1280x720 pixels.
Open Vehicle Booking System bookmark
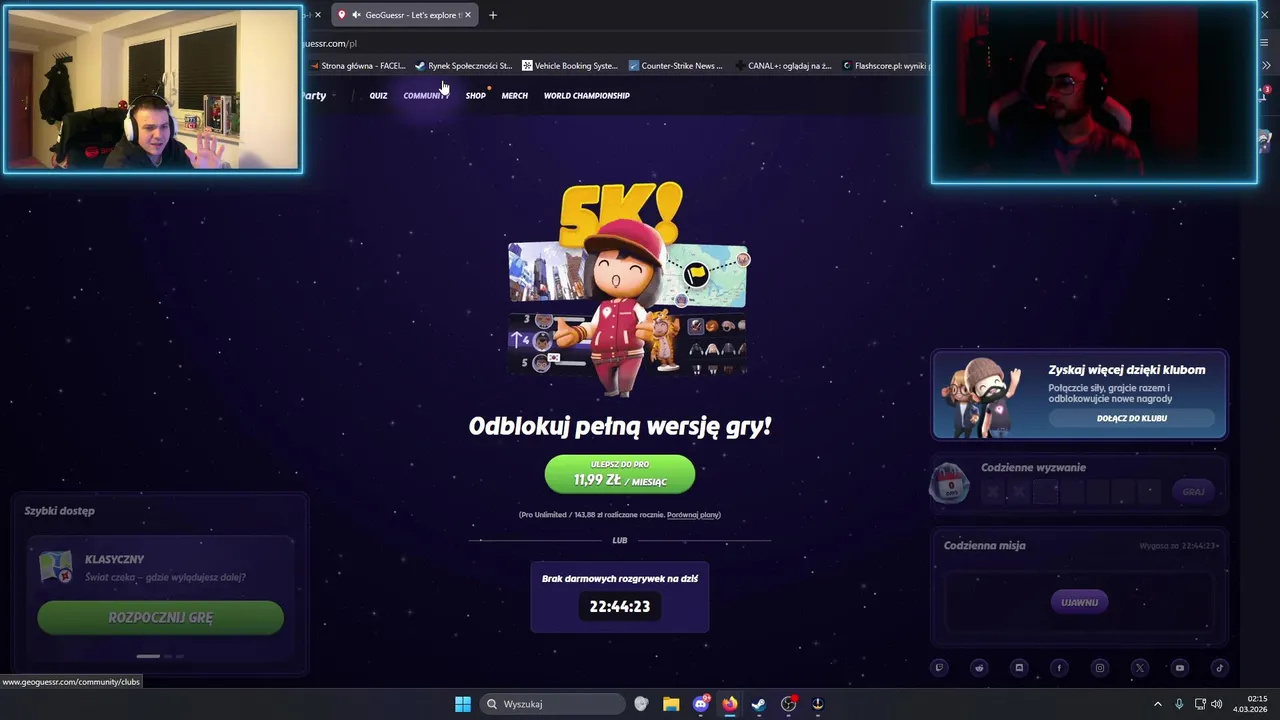tap(570, 66)
